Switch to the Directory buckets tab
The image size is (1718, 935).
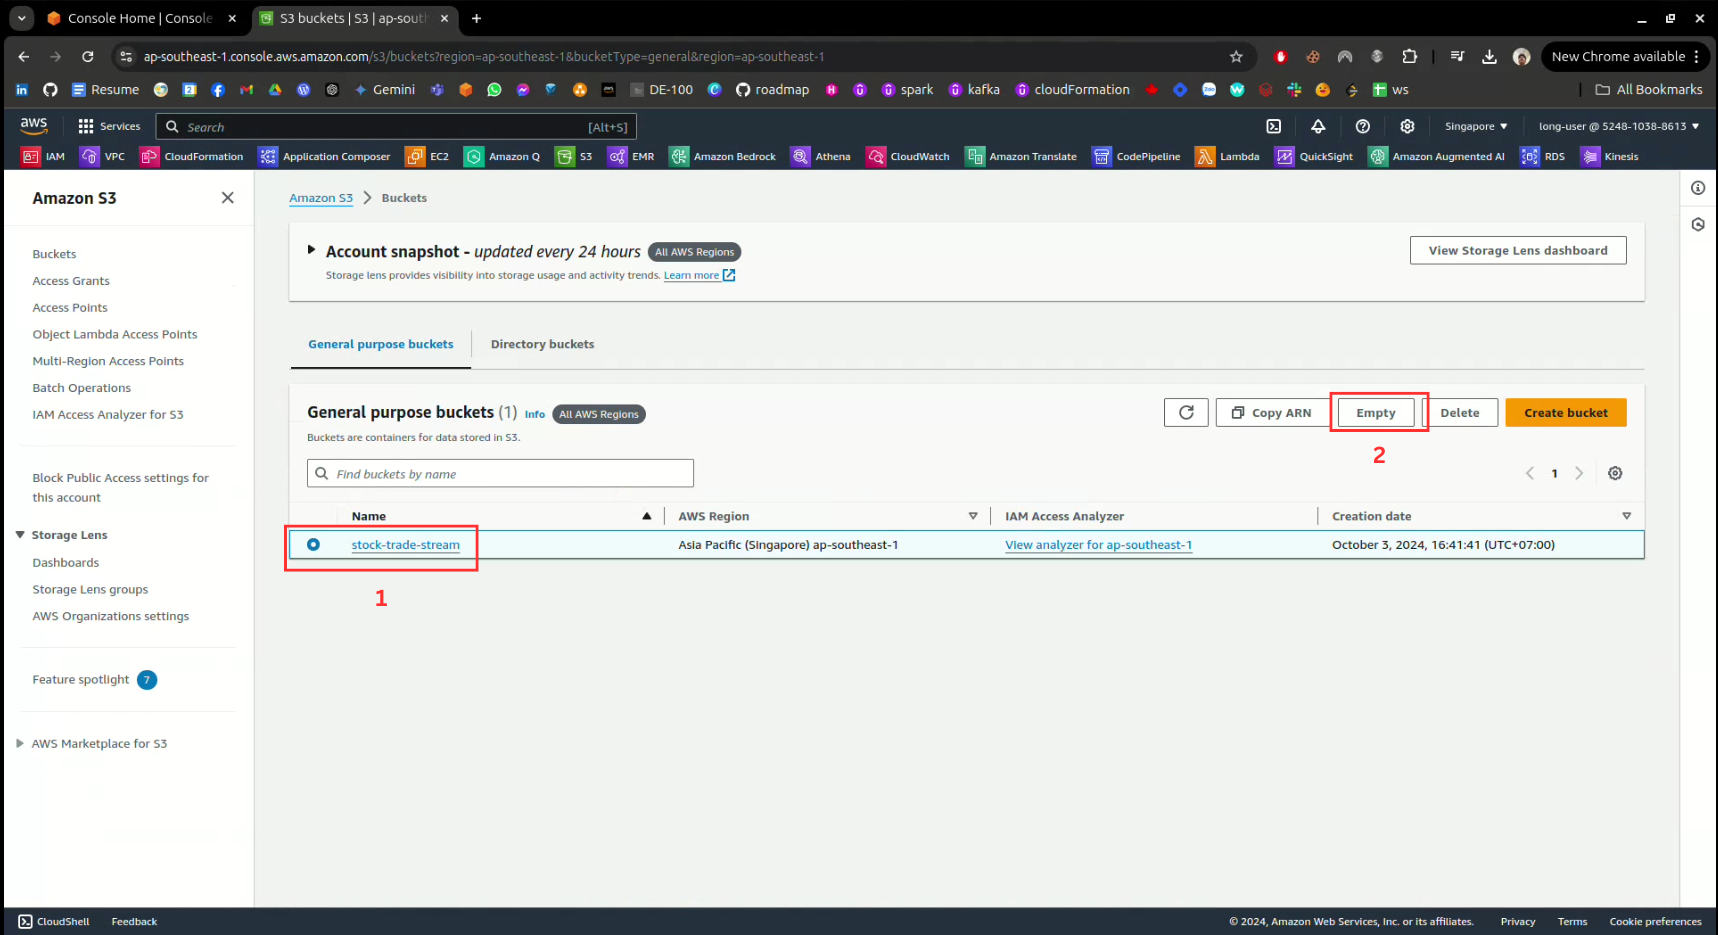tap(542, 345)
